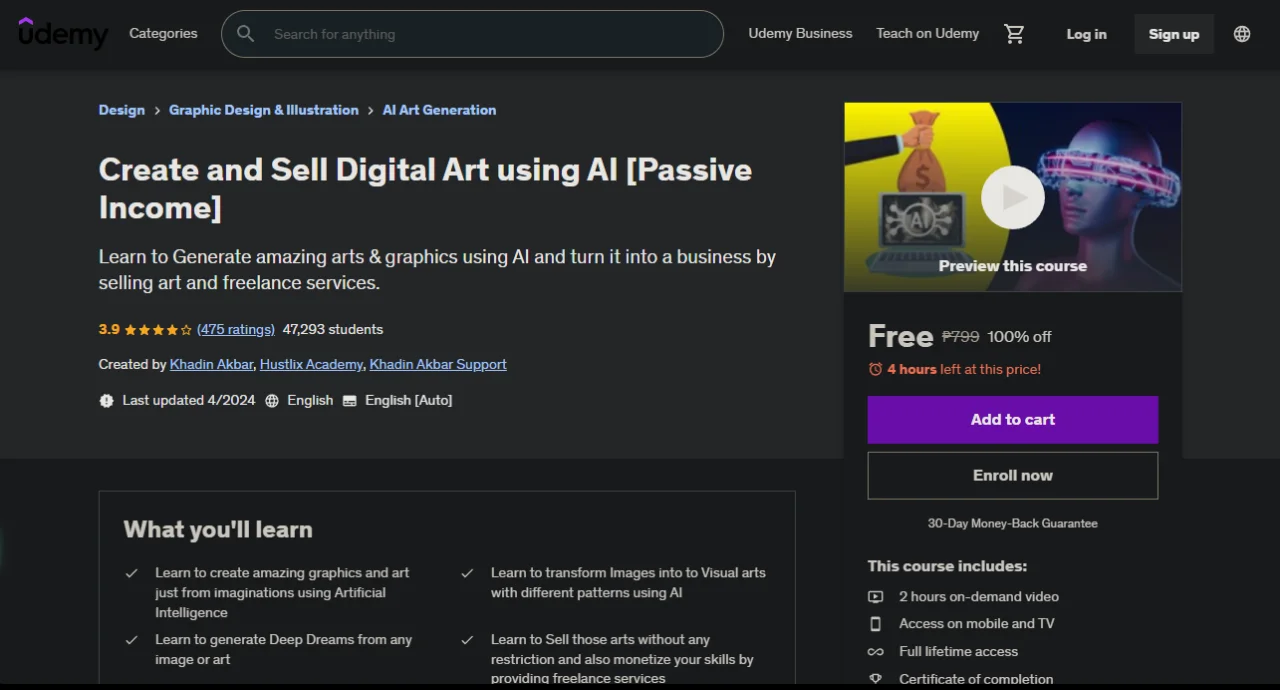Click the on-demand video icon

coord(876,597)
